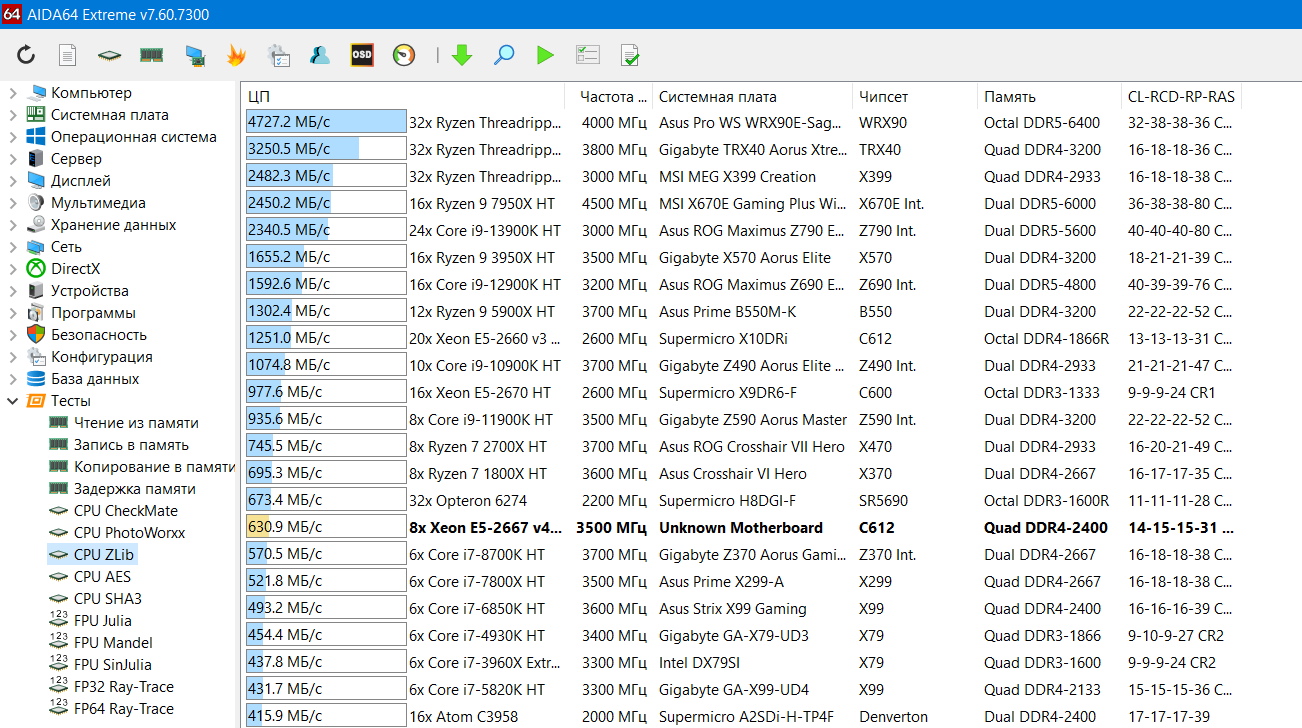Image resolution: width=1302 pixels, height=728 pixels.
Task: Collapse the Тесты tree node
Action: coord(12,401)
